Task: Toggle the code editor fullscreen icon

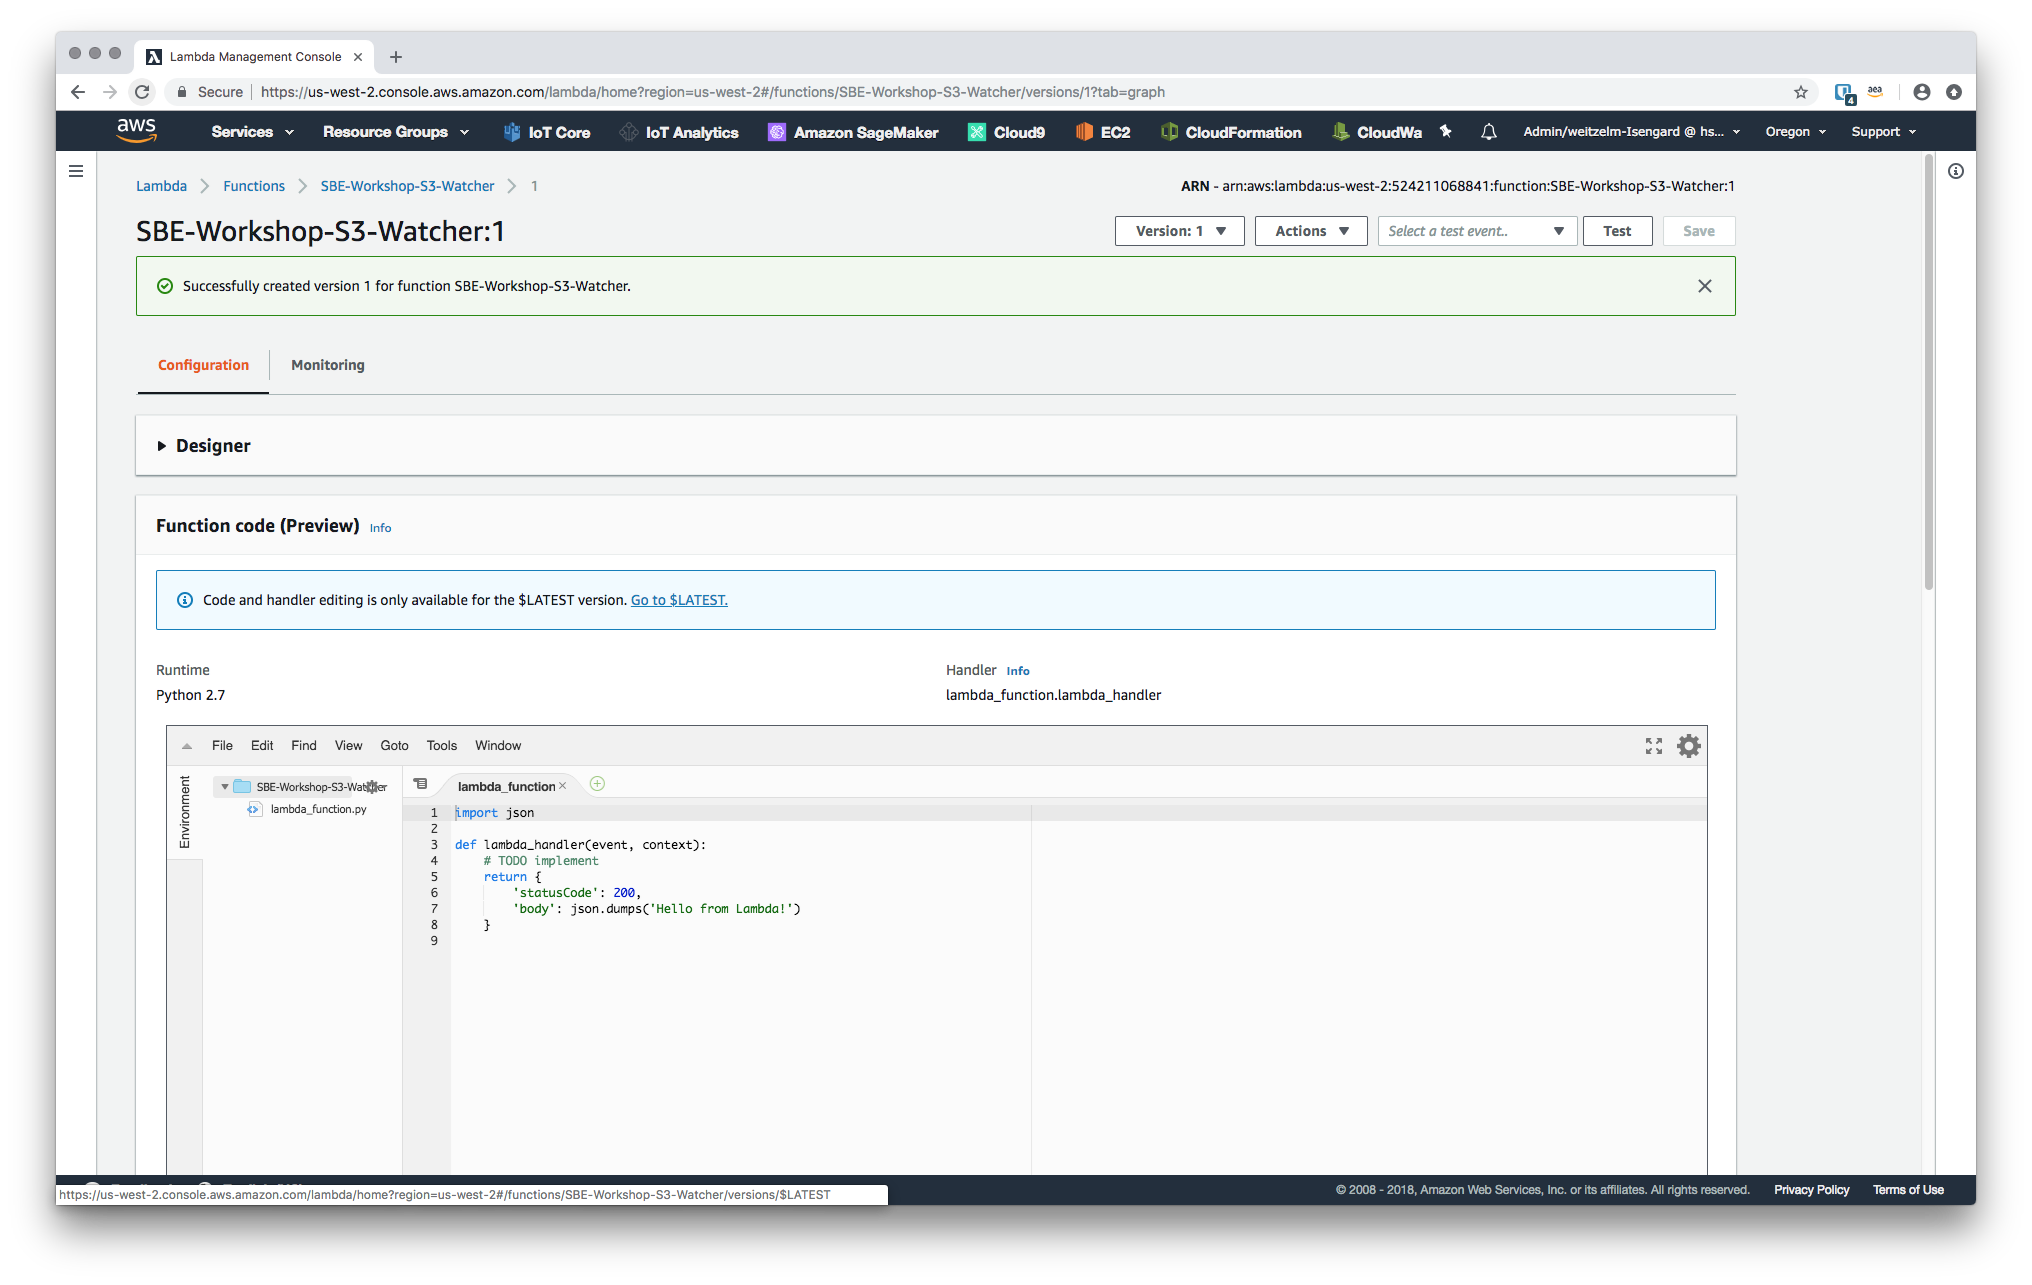Action: click(1654, 746)
